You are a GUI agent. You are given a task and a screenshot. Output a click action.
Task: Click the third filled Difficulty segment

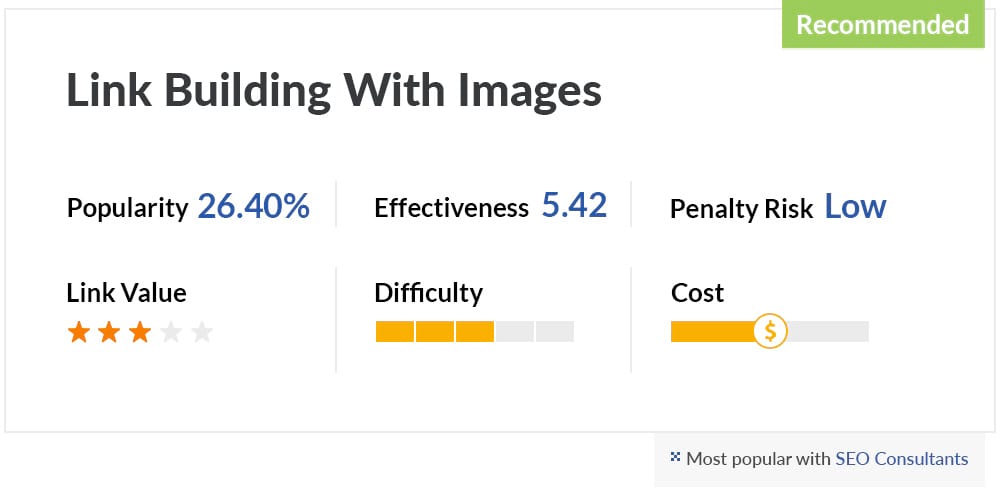tap(474, 332)
